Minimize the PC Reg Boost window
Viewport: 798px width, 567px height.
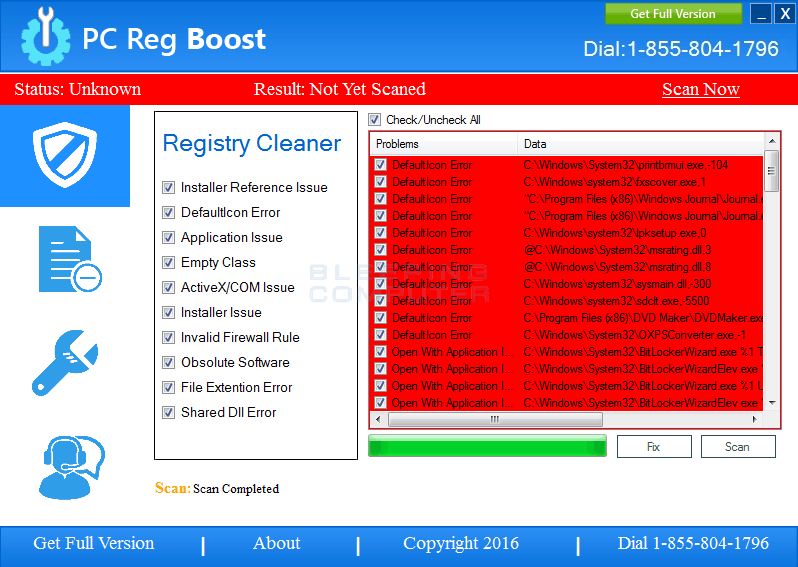[761, 14]
